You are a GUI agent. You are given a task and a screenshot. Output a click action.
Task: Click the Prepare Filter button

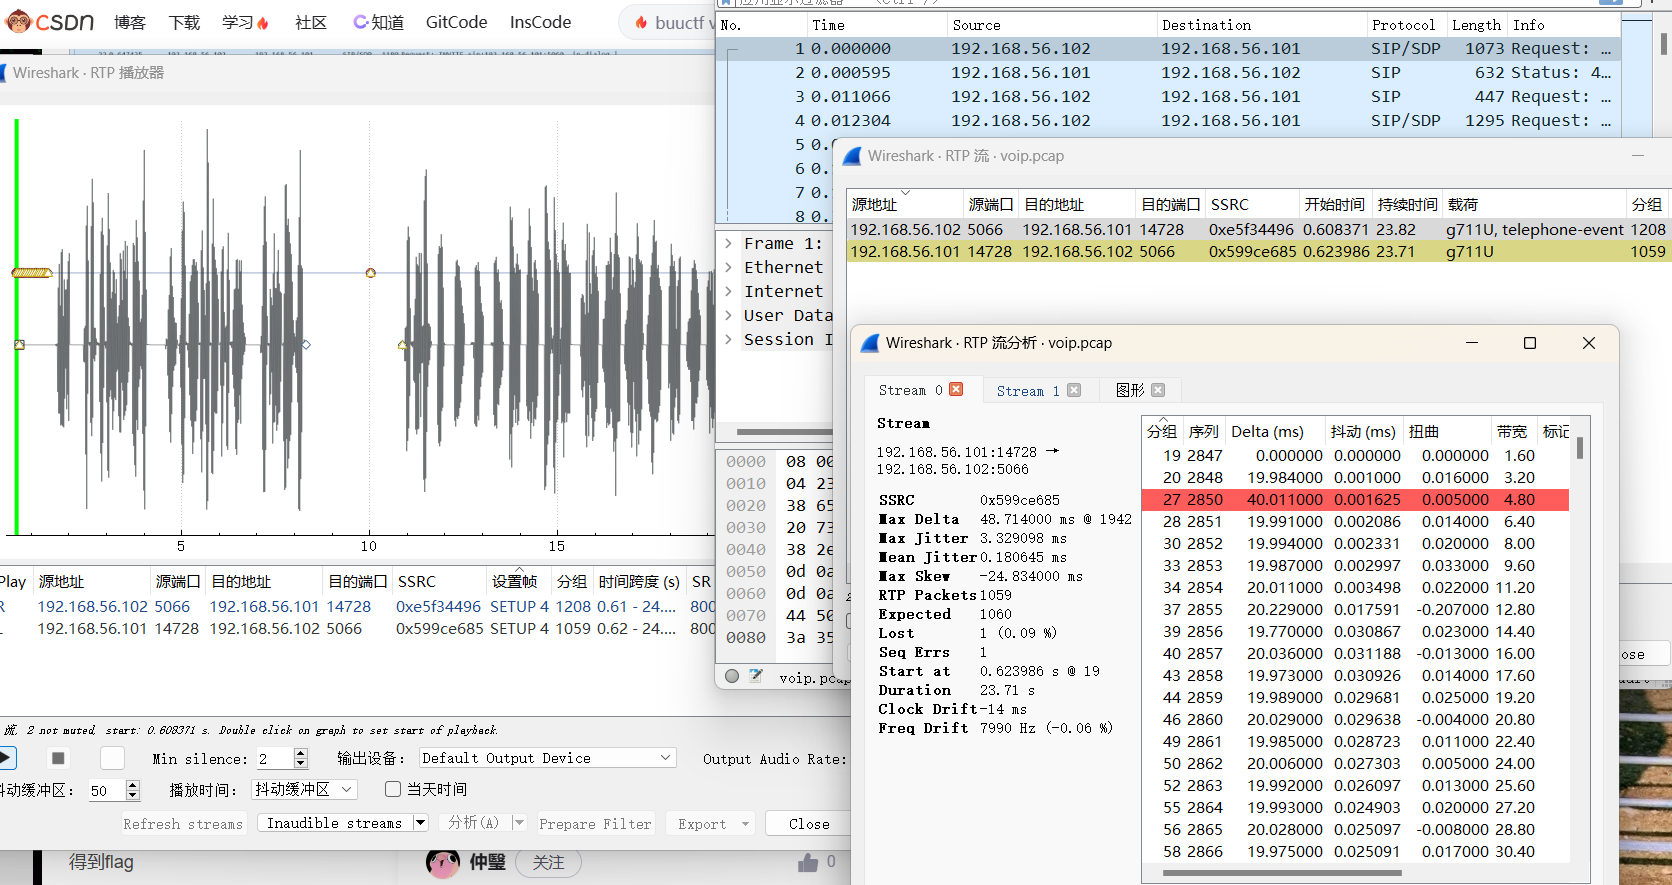(595, 824)
